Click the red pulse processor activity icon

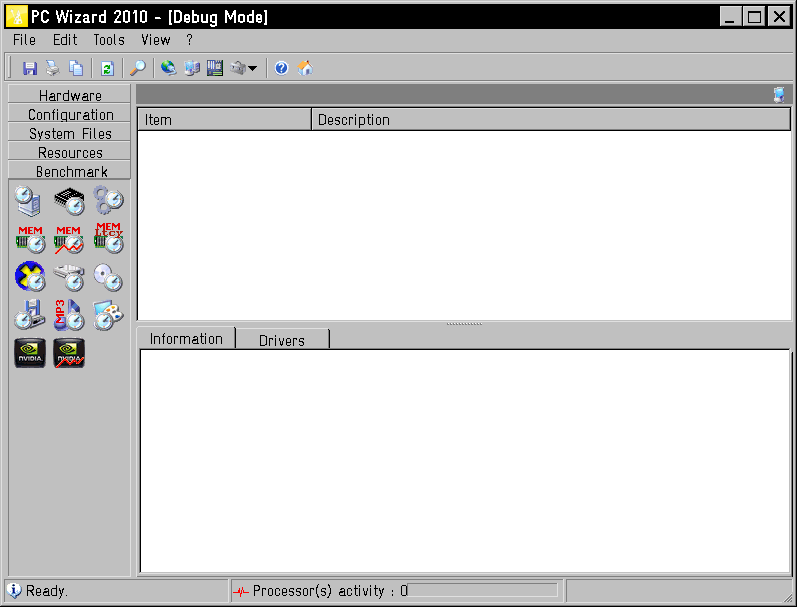click(x=240, y=591)
